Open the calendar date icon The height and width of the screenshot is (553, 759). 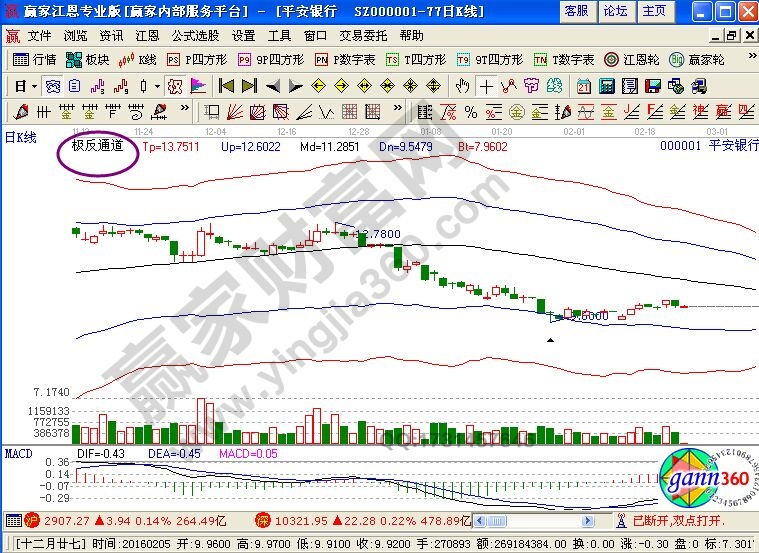pos(584,86)
